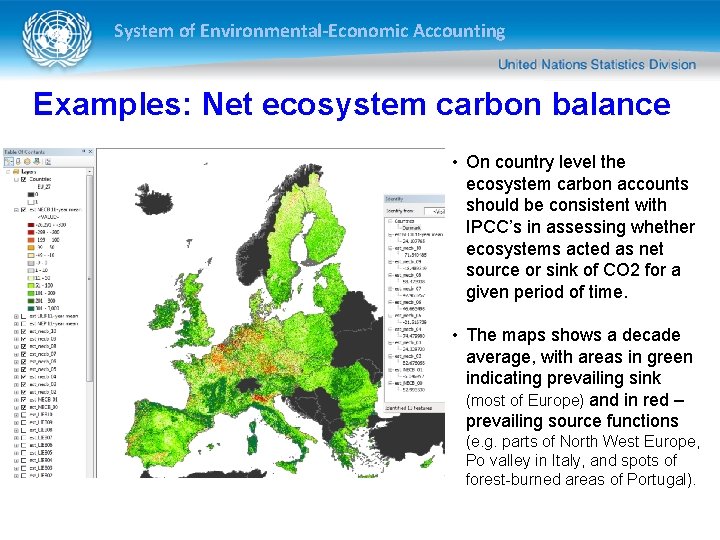720x540 pixels.
Task: Collapse the Countries layer legend
Action: (x=16, y=180)
